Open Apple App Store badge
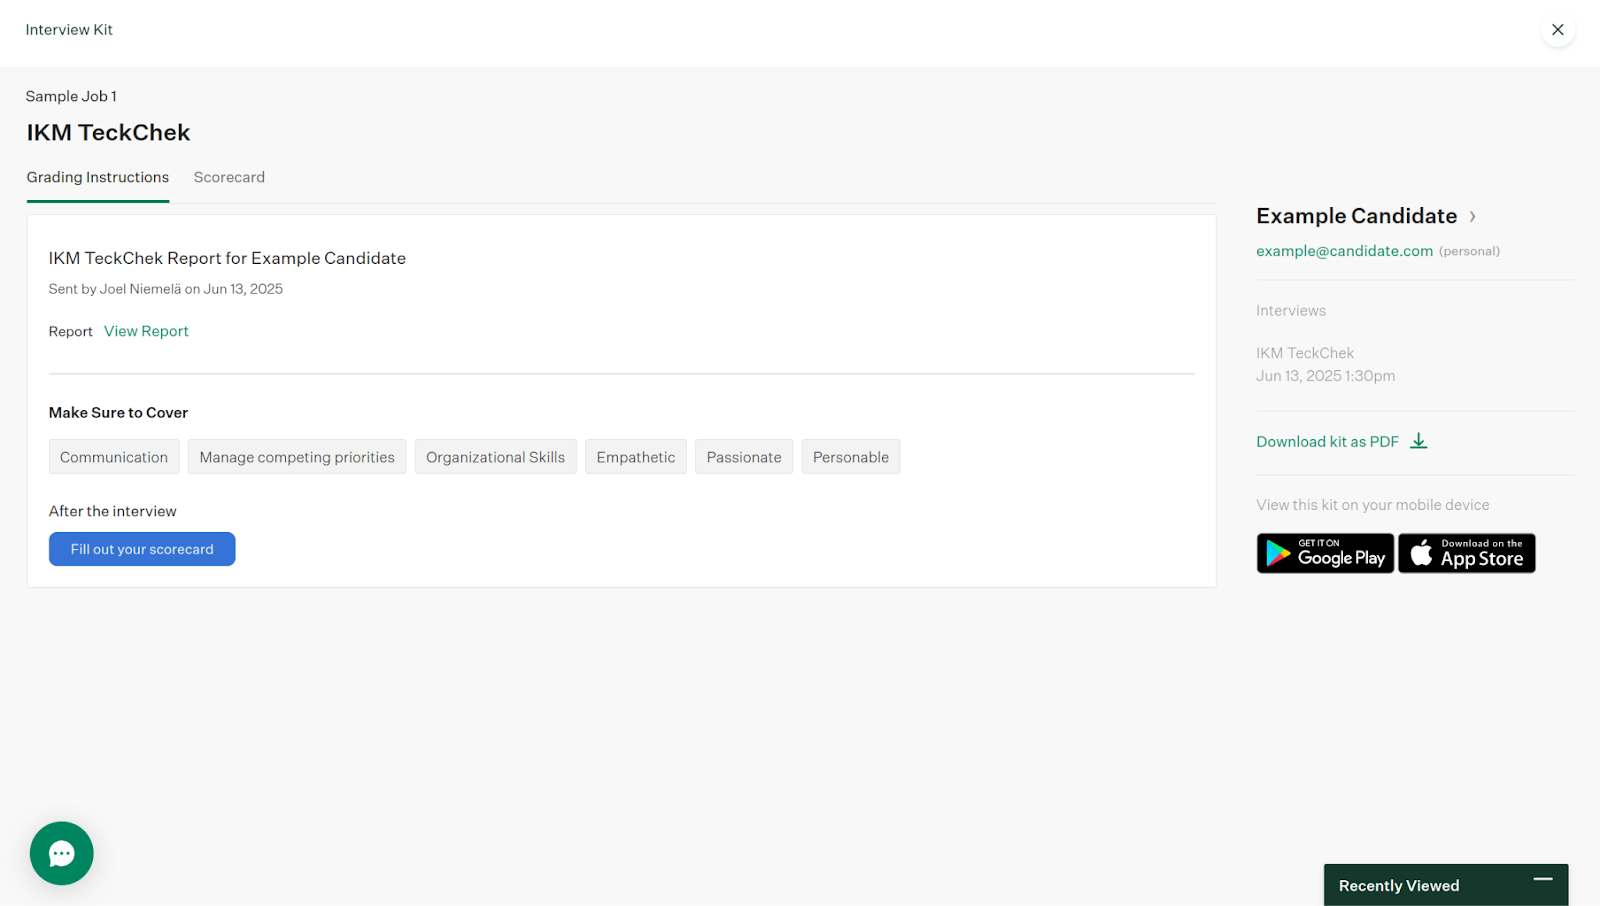This screenshot has width=1600, height=906. 1467,553
